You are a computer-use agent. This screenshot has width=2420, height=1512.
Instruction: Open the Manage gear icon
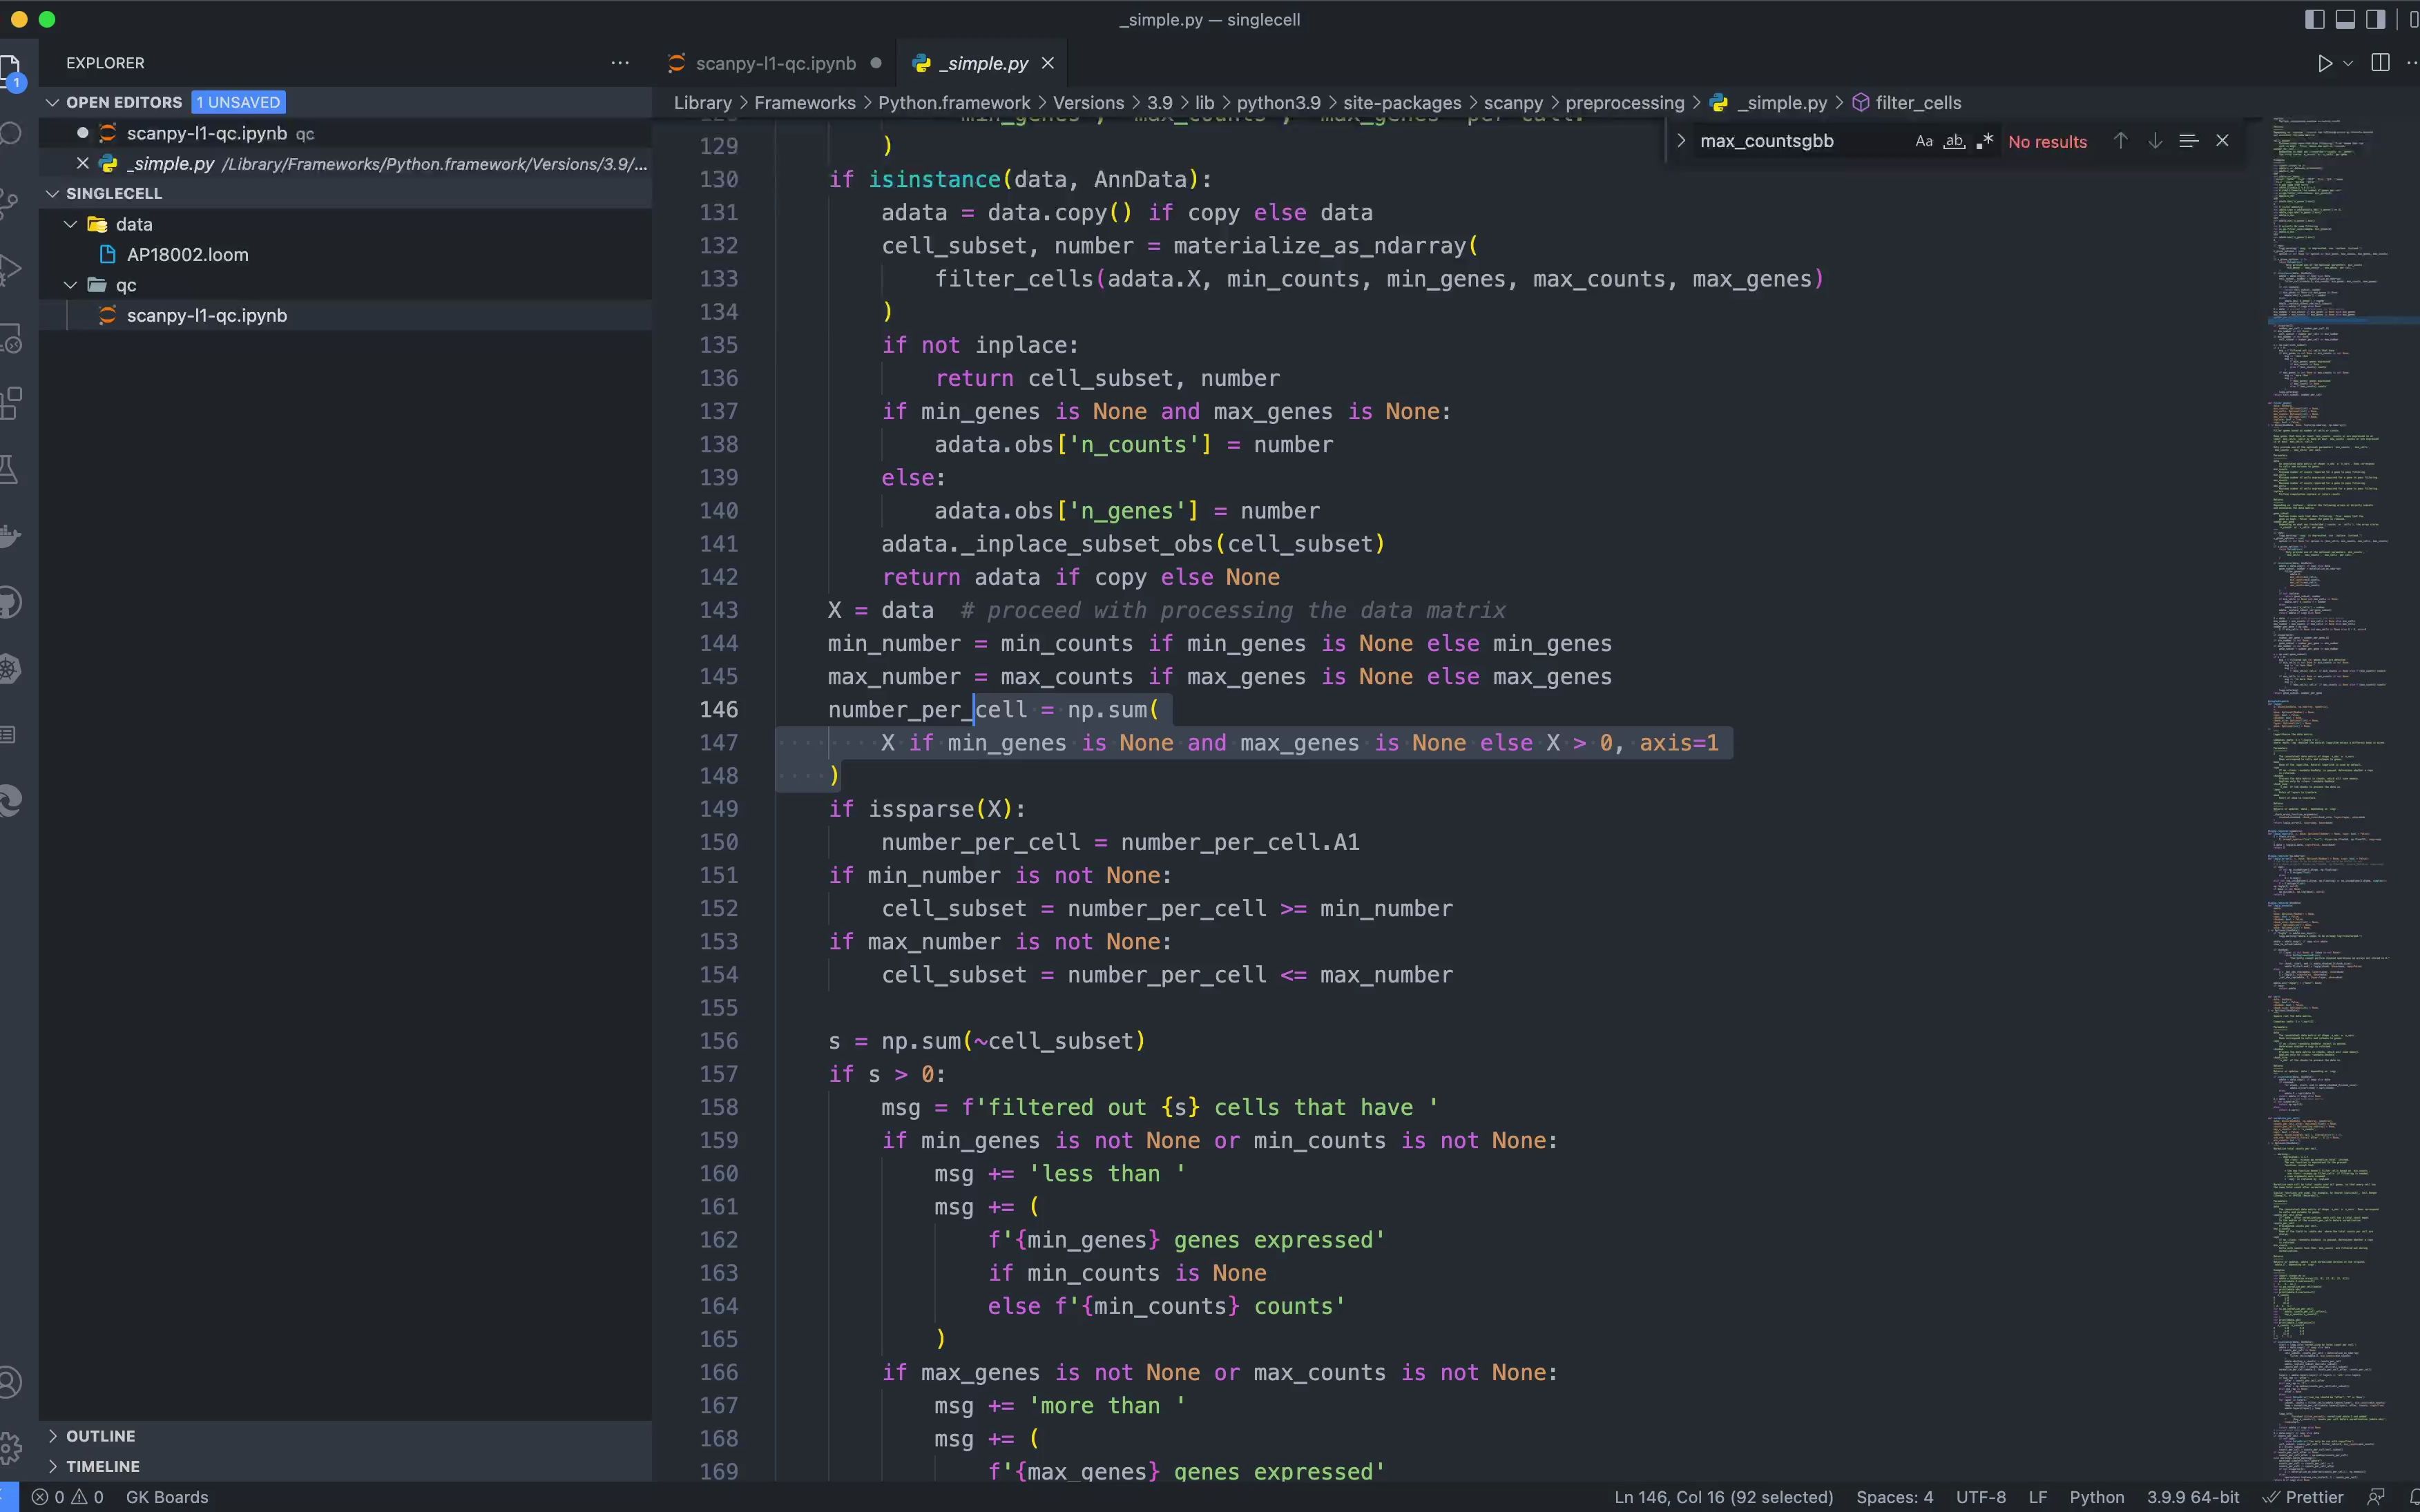coord(10,1447)
